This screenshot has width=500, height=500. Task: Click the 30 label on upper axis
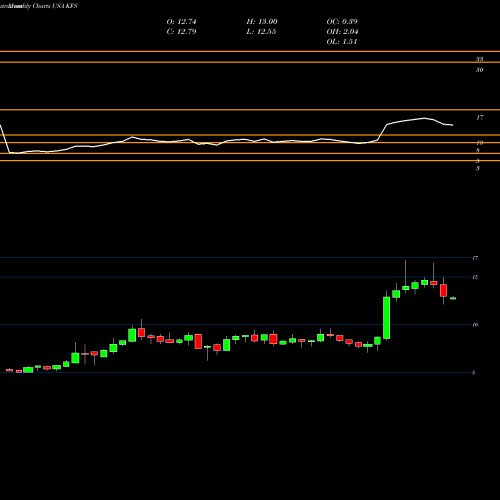(479, 70)
